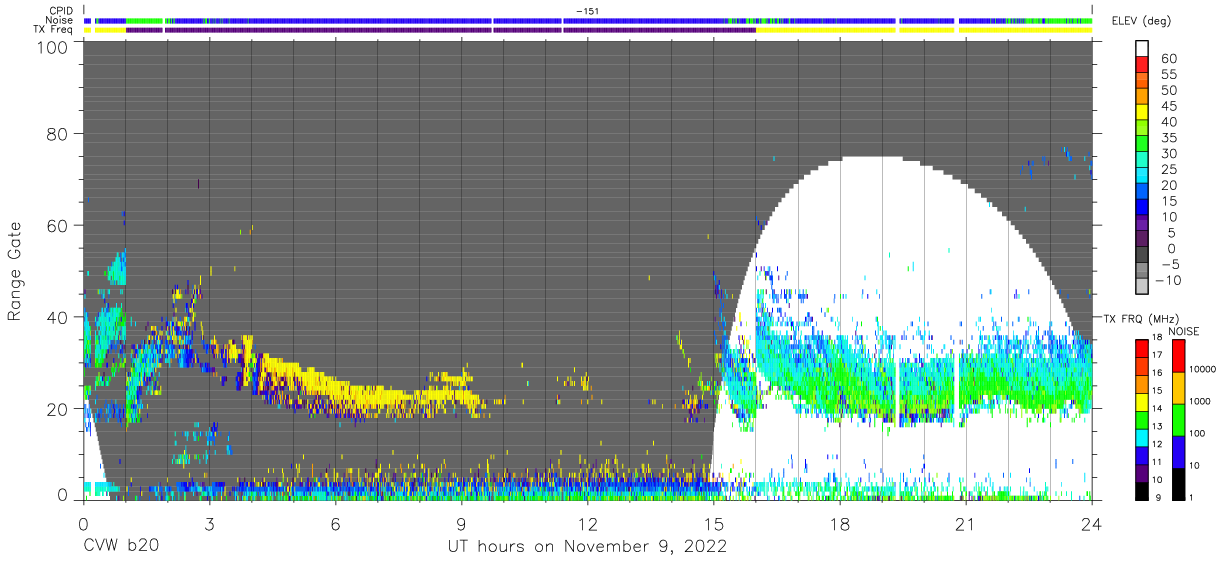The image size is (1228, 567).
Task: Select the UT hours on November 9, 2022 title
Action: point(586,547)
